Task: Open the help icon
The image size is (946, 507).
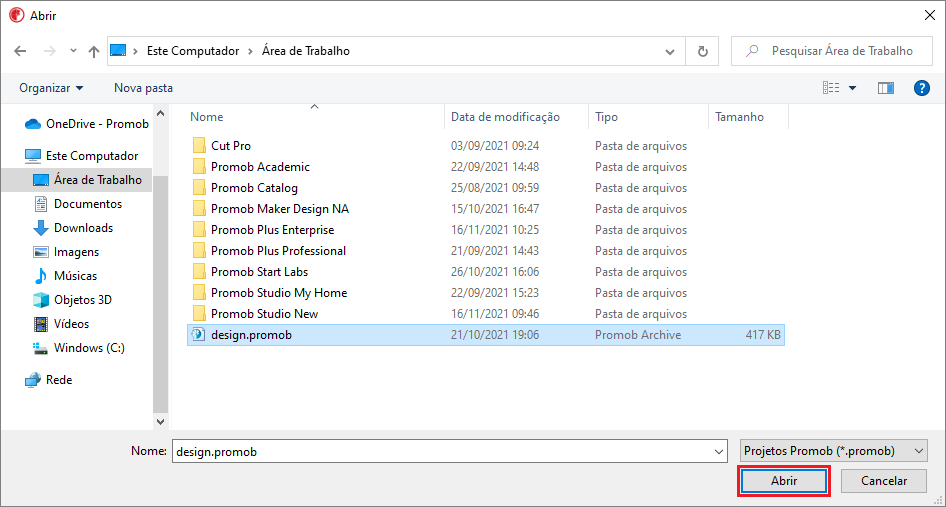Action: (x=922, y=88)
